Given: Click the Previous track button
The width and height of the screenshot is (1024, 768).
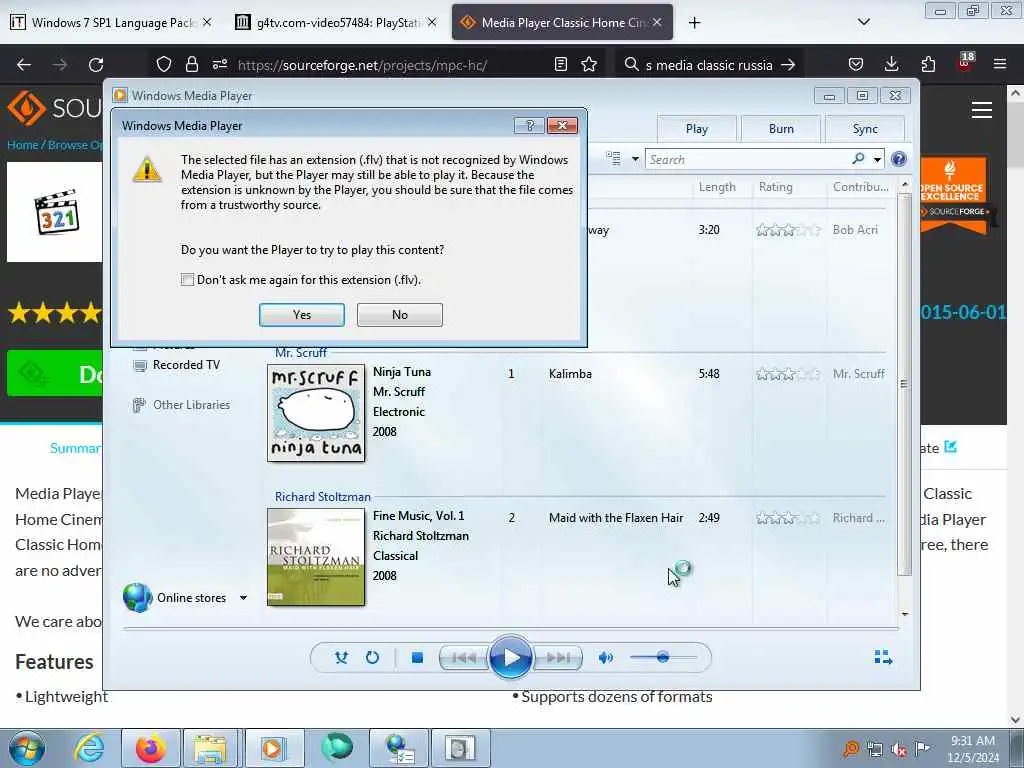Looking at the screenshot, I should click(464, 658).
